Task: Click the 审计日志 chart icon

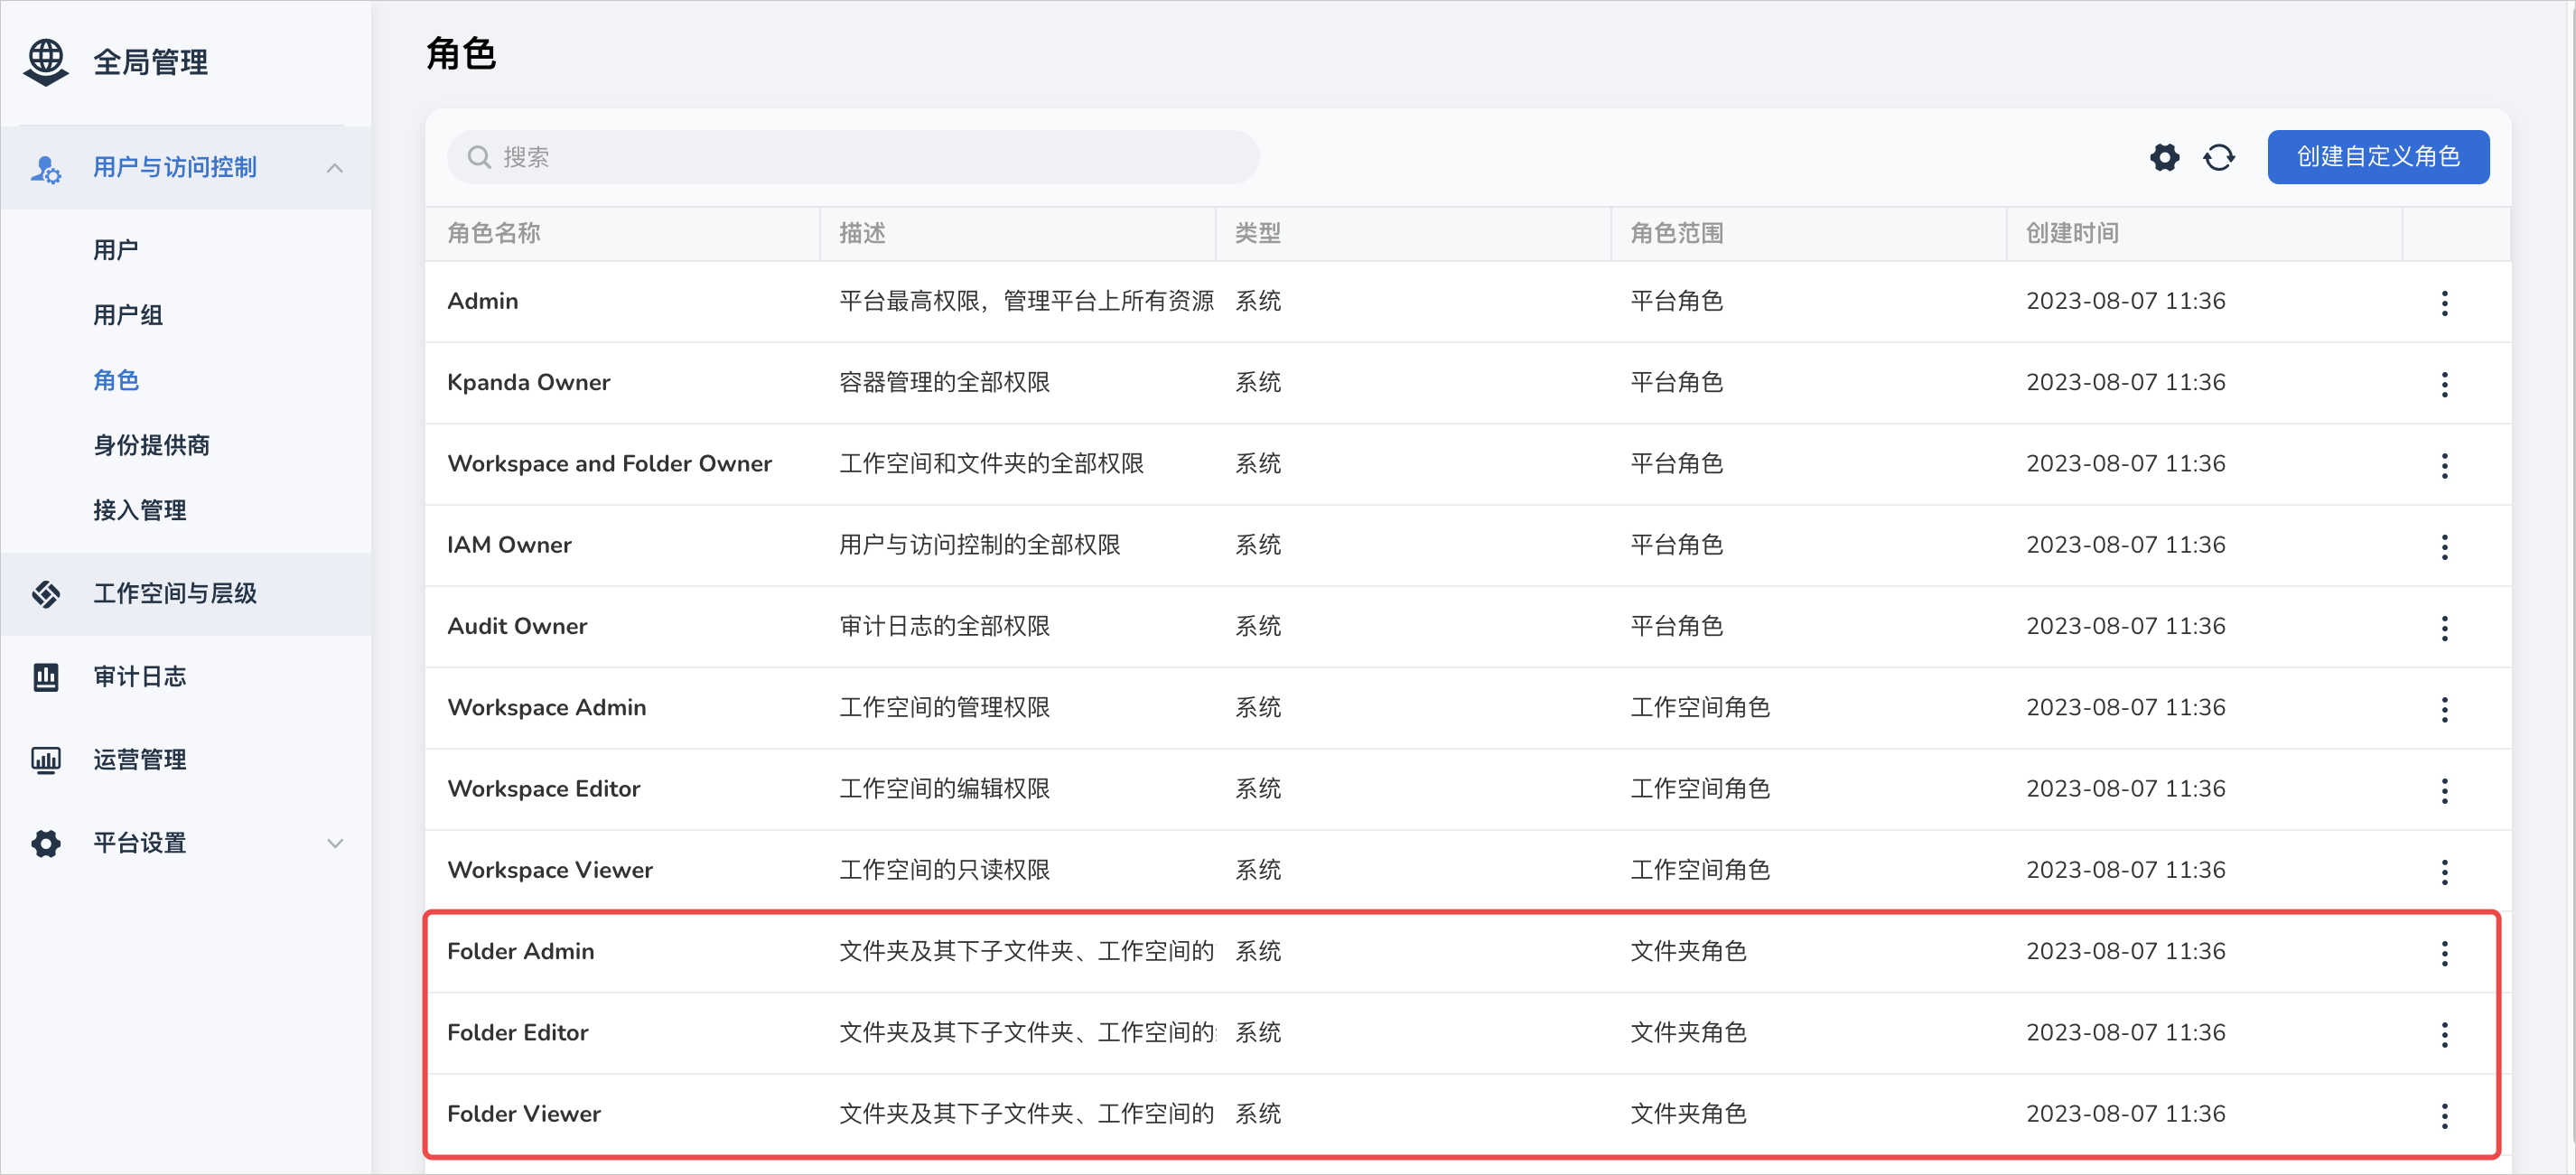Action: coord(46,677)
